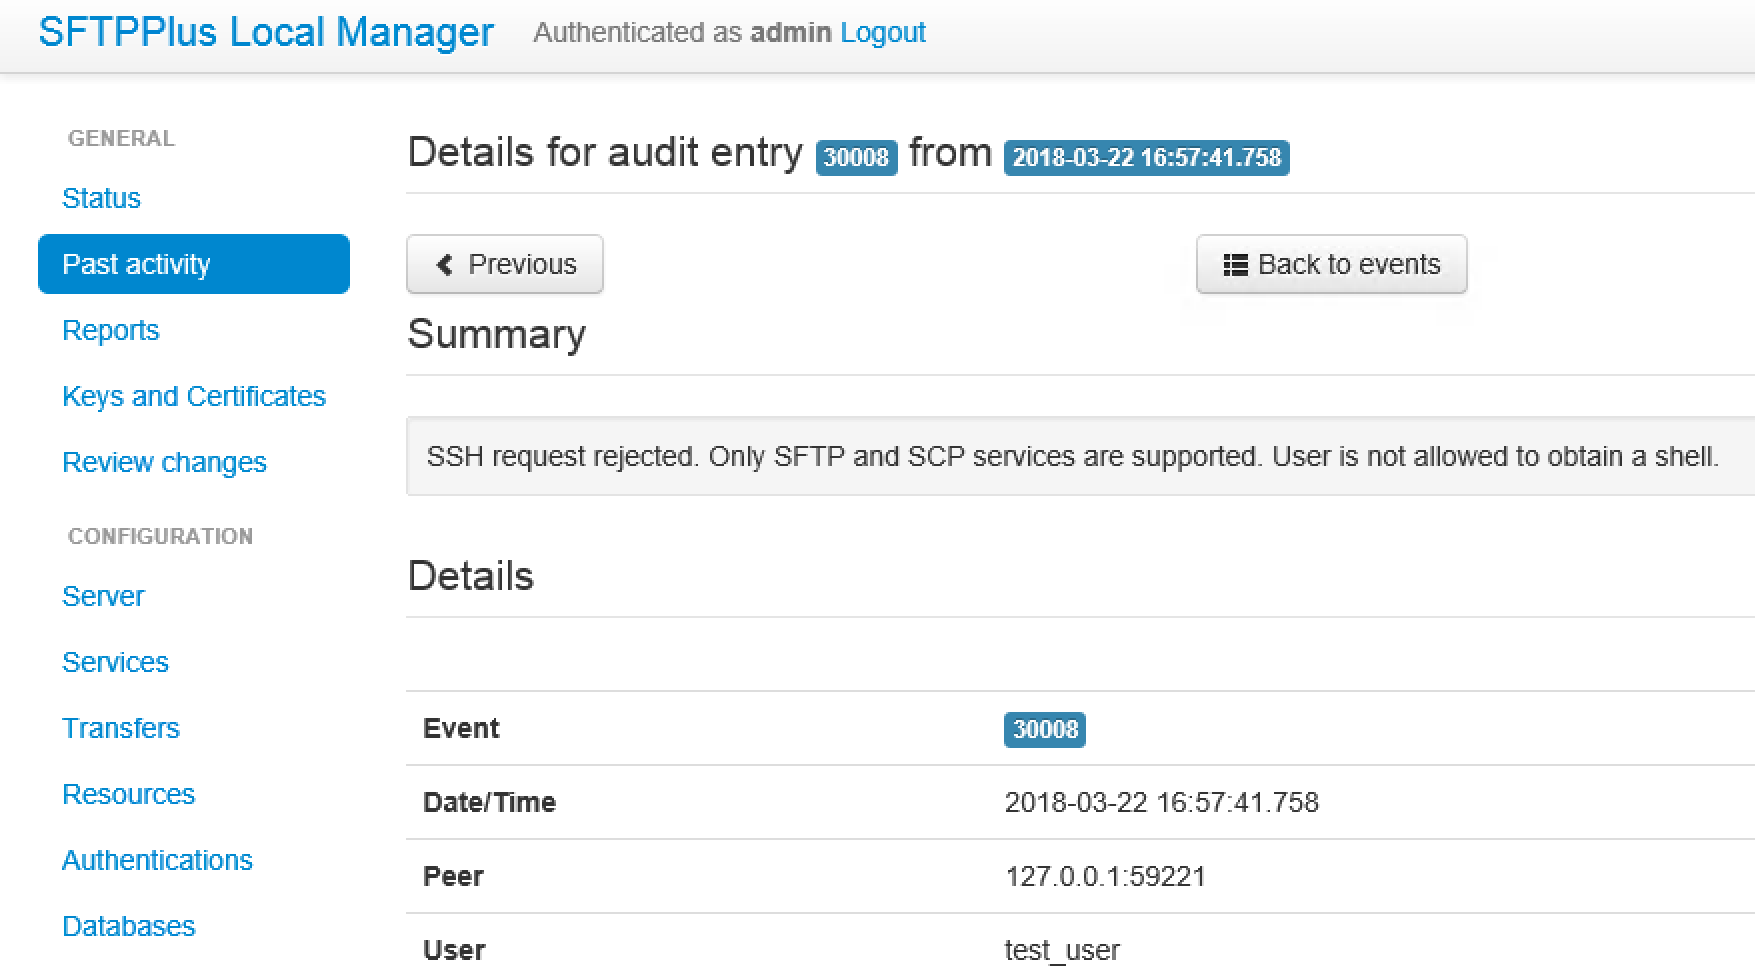Open the Status page in sidebar
The width and height of the screenshot is (1755, 976).
101,198
